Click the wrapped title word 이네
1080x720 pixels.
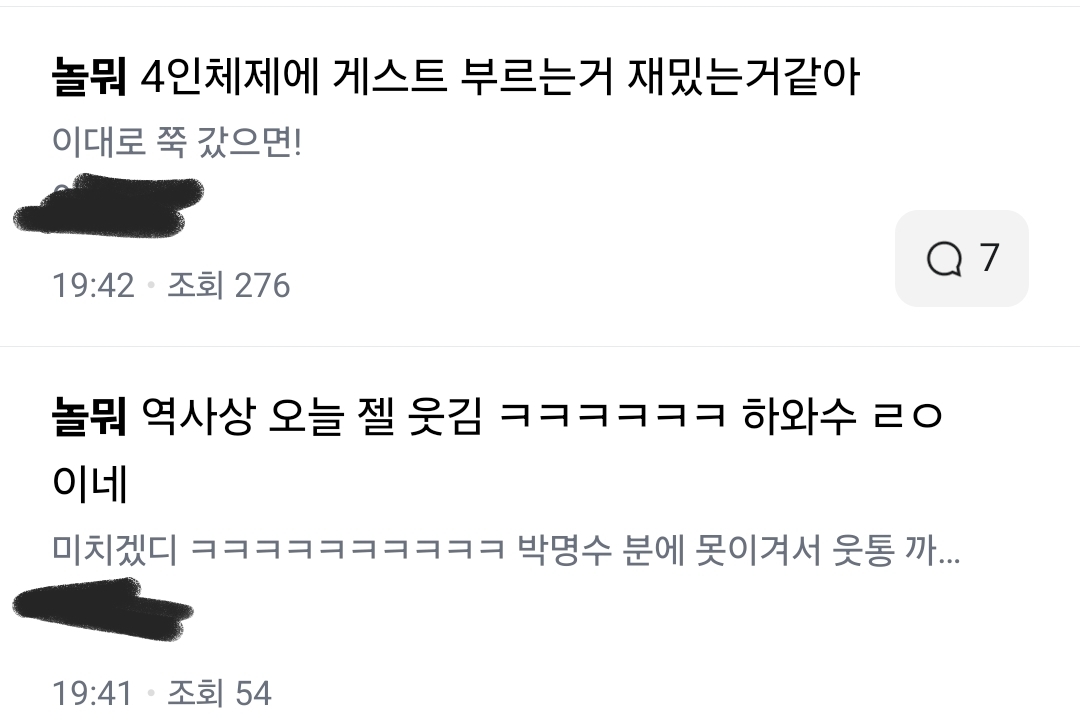[90, 483]
